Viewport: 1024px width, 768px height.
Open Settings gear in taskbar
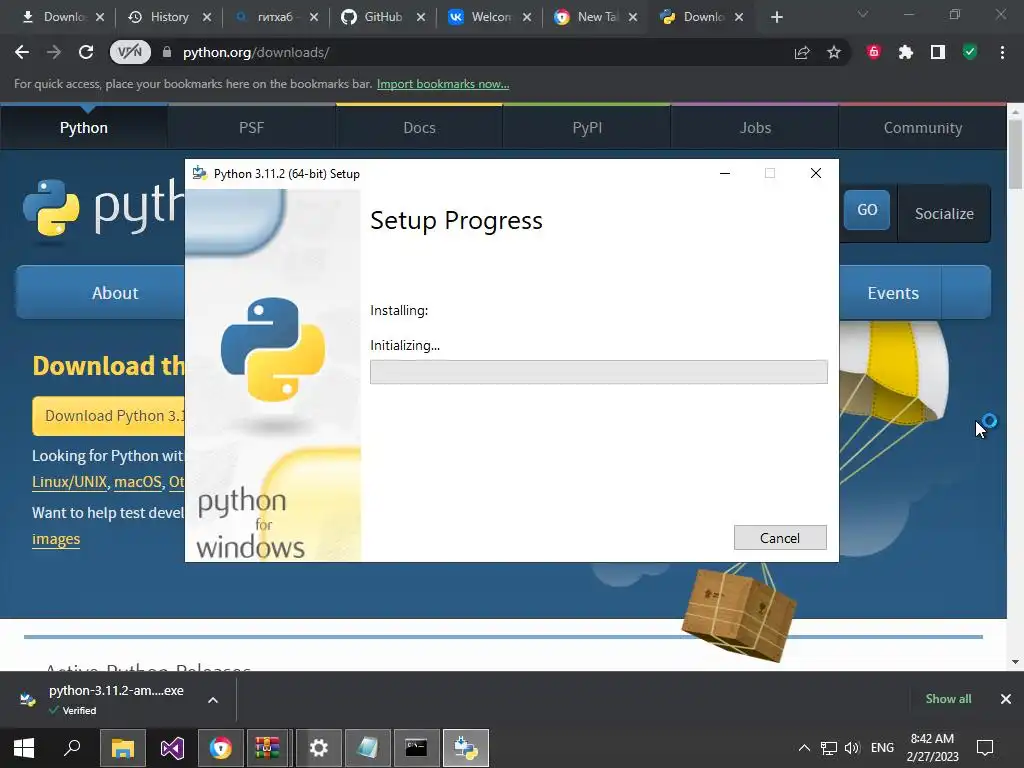319,748
